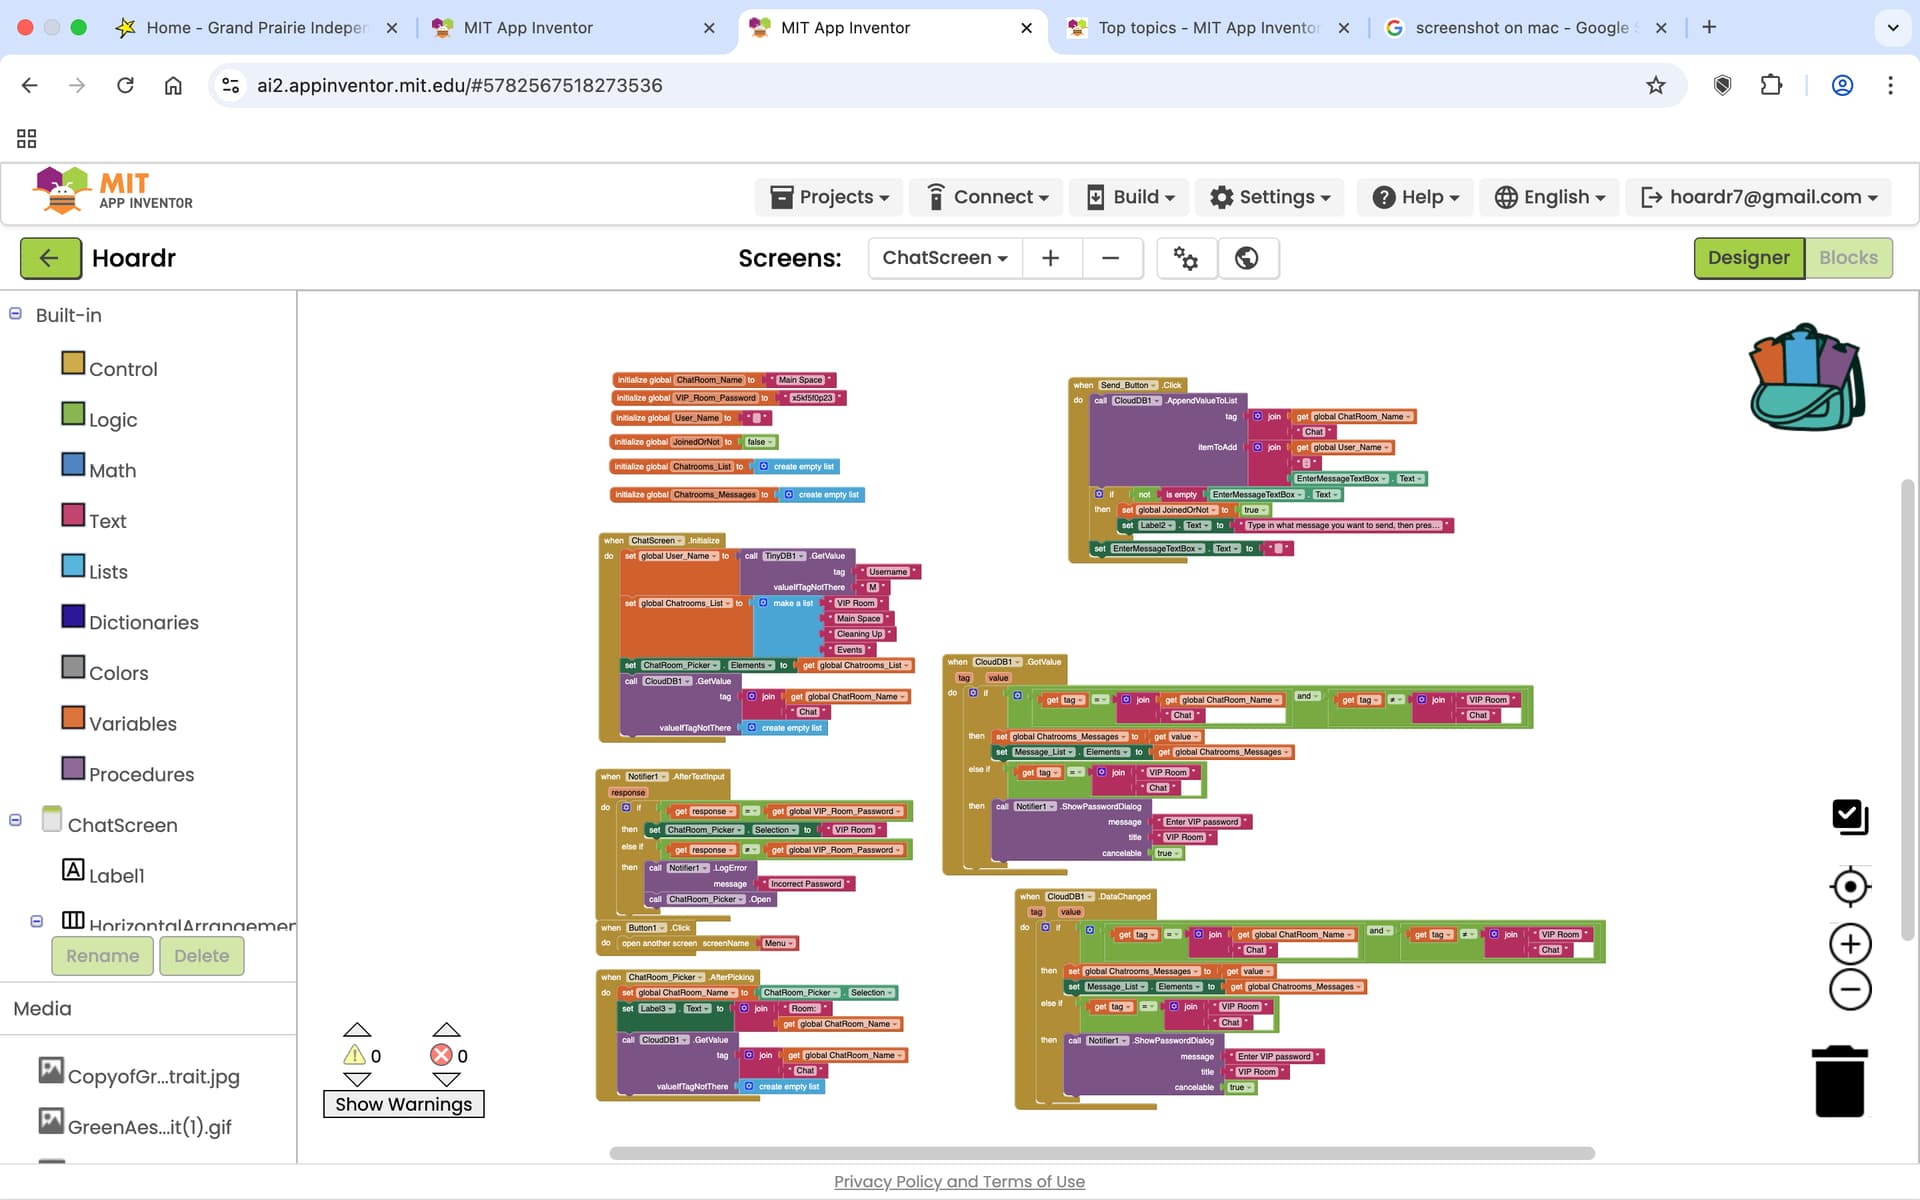Open the backpack icon in the workspace

1807,377
